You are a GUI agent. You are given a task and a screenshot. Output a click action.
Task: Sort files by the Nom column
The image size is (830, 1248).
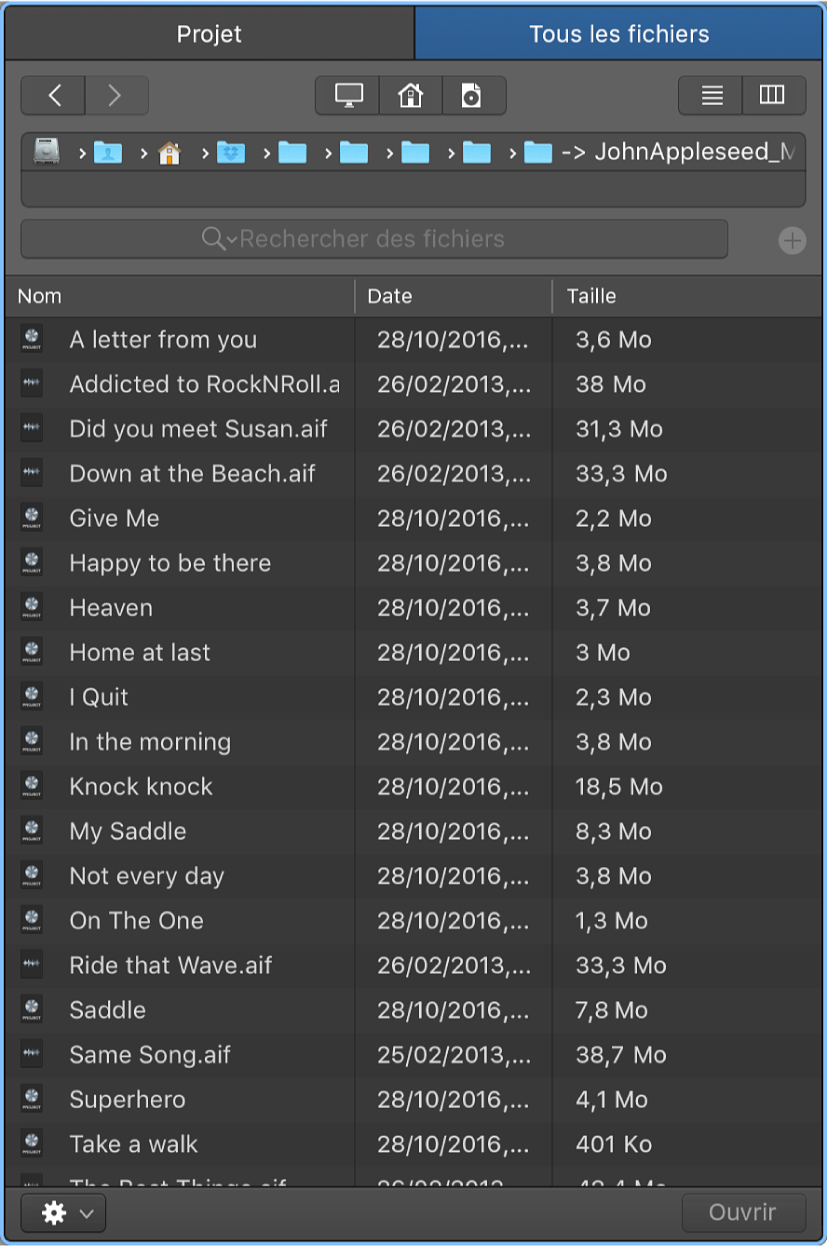pyautogui.click(x=180, y=296)
